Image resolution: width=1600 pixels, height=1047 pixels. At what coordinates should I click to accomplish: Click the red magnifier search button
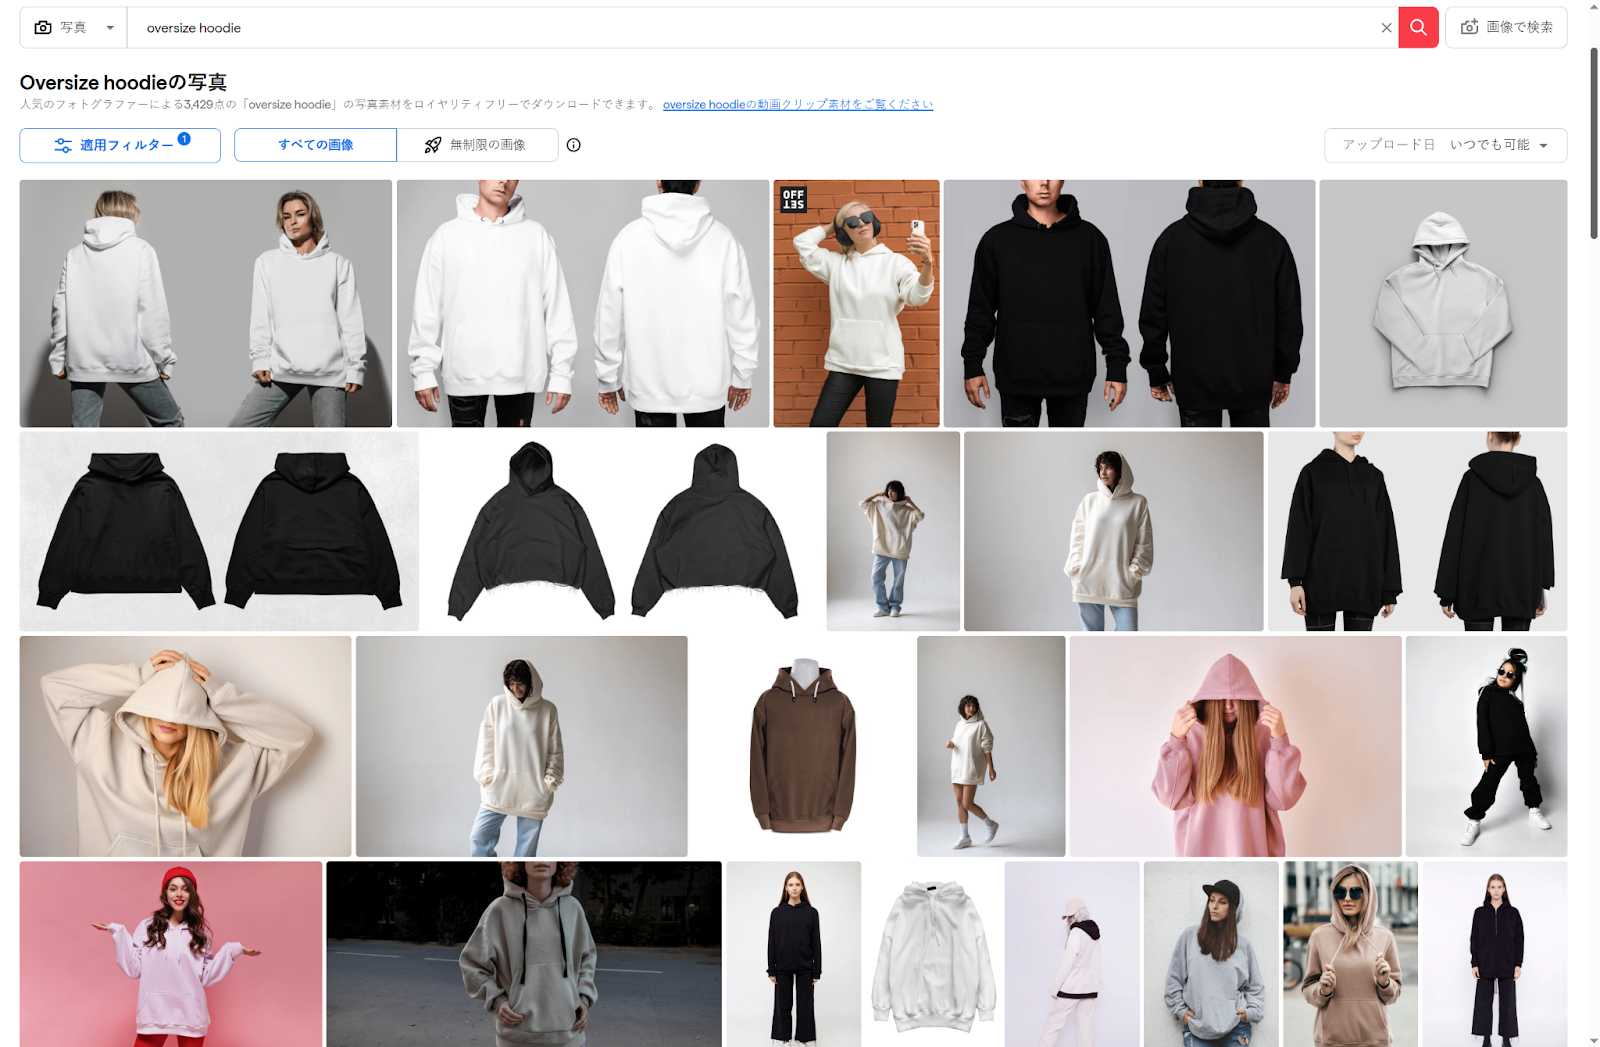(x=1418, y=28)
